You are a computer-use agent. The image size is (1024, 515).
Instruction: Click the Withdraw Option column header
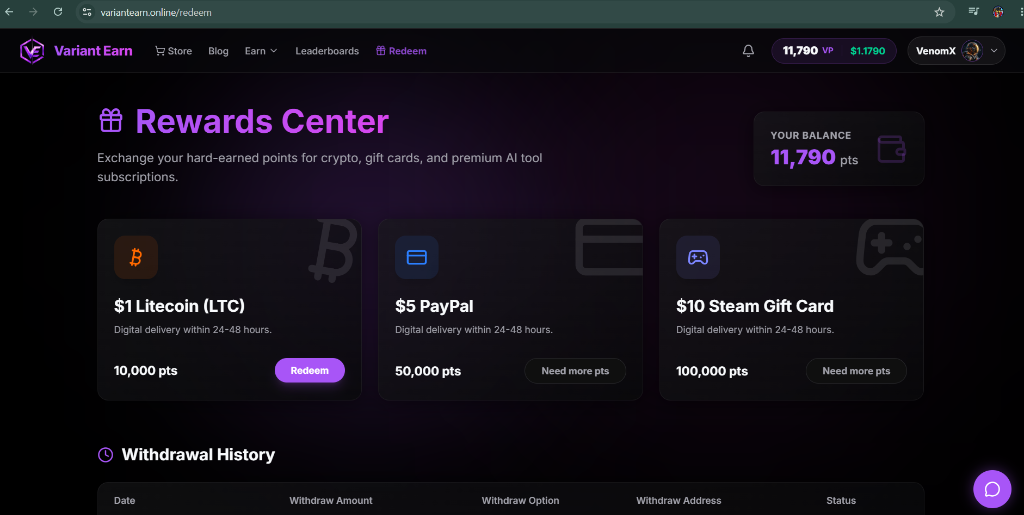click(x=520, y=501)
